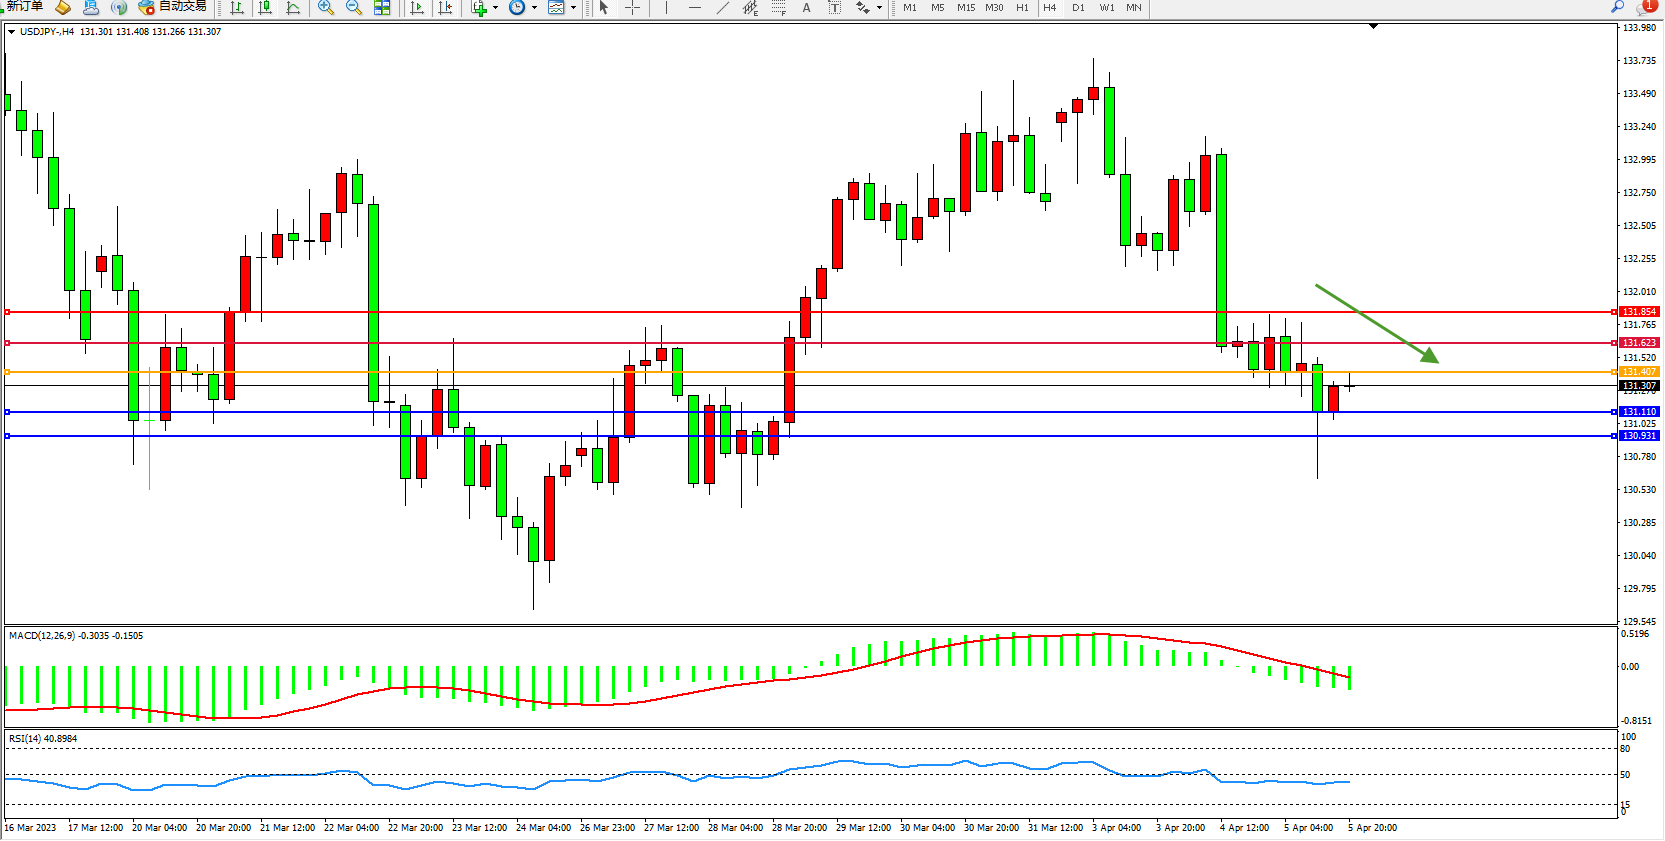Select the M15 timeframe
Screen dimensions: 1665x841
tap(965, 8)
